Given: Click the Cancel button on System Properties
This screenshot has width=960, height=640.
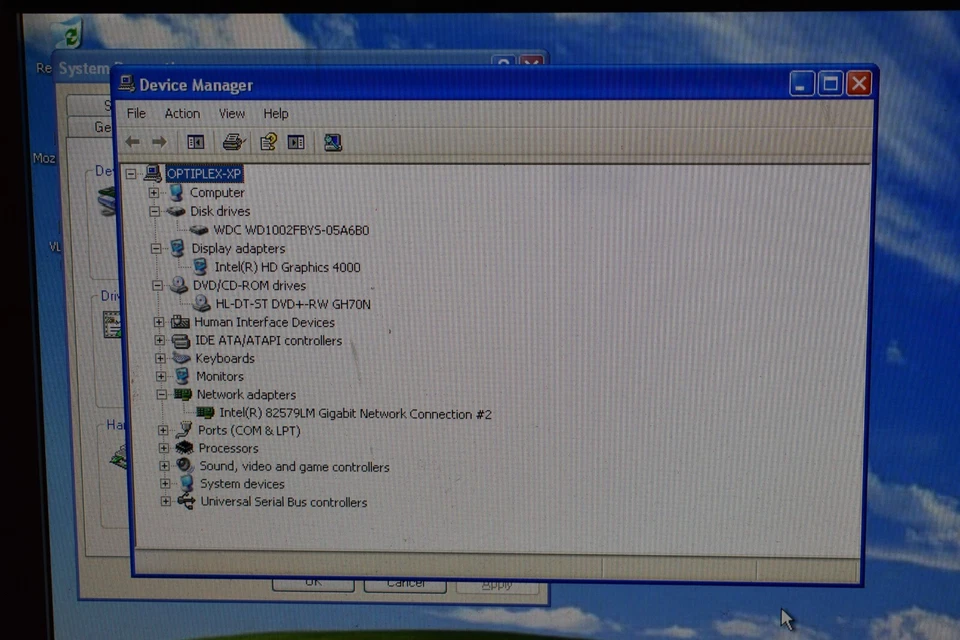Looking at the screenshot, I should pos(405,583).
